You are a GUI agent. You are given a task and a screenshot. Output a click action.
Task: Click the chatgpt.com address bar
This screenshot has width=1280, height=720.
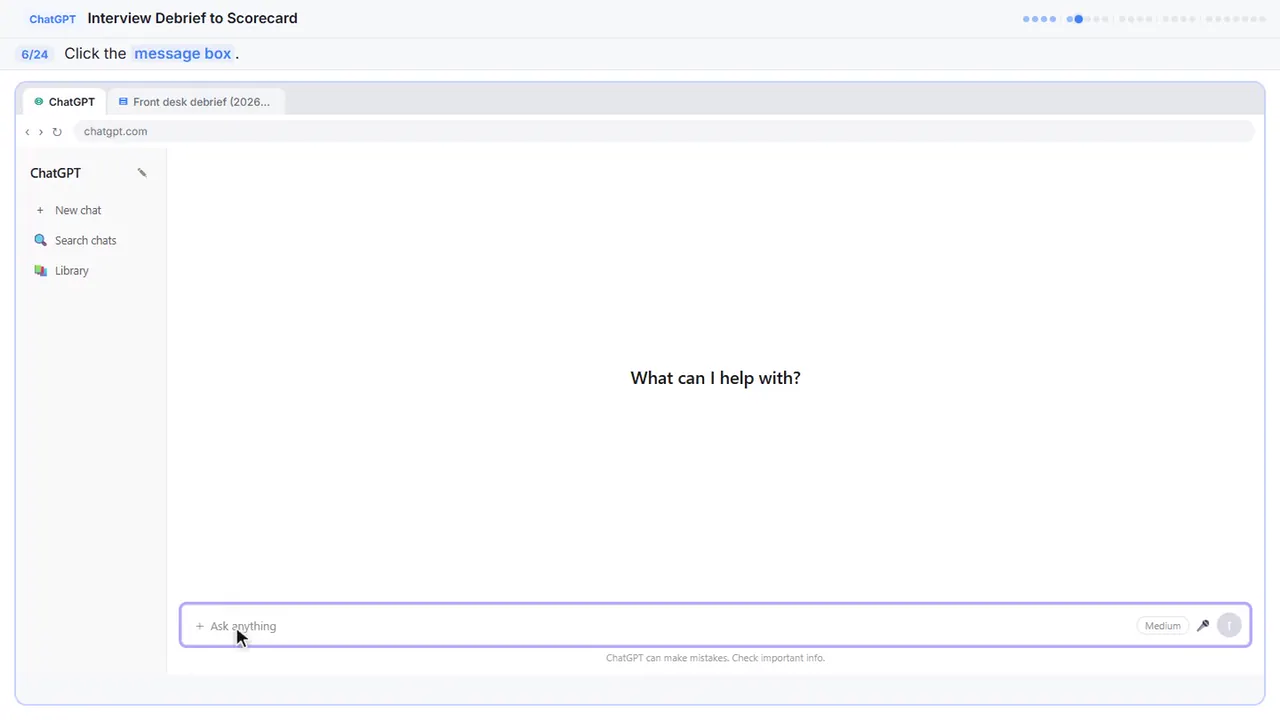(663, 131)
